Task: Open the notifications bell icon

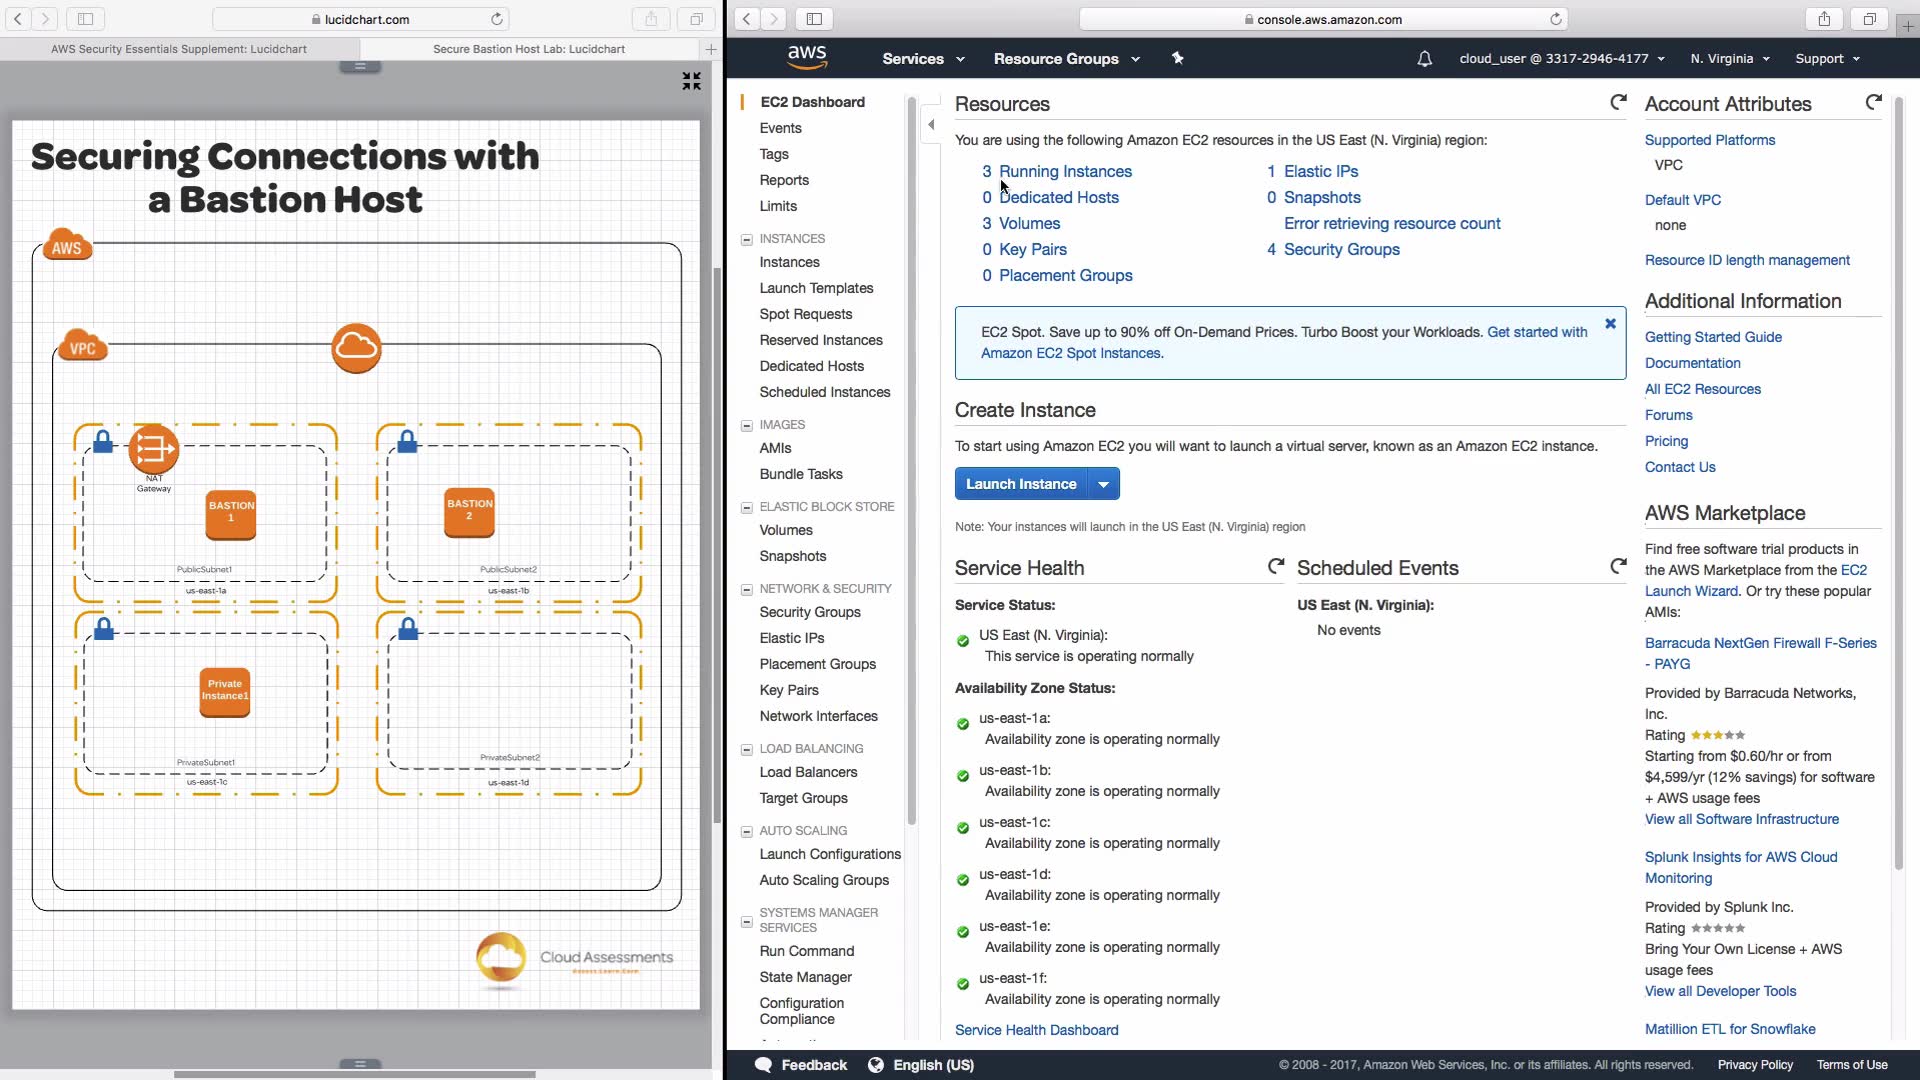Action: click(x=1424, y=59)
